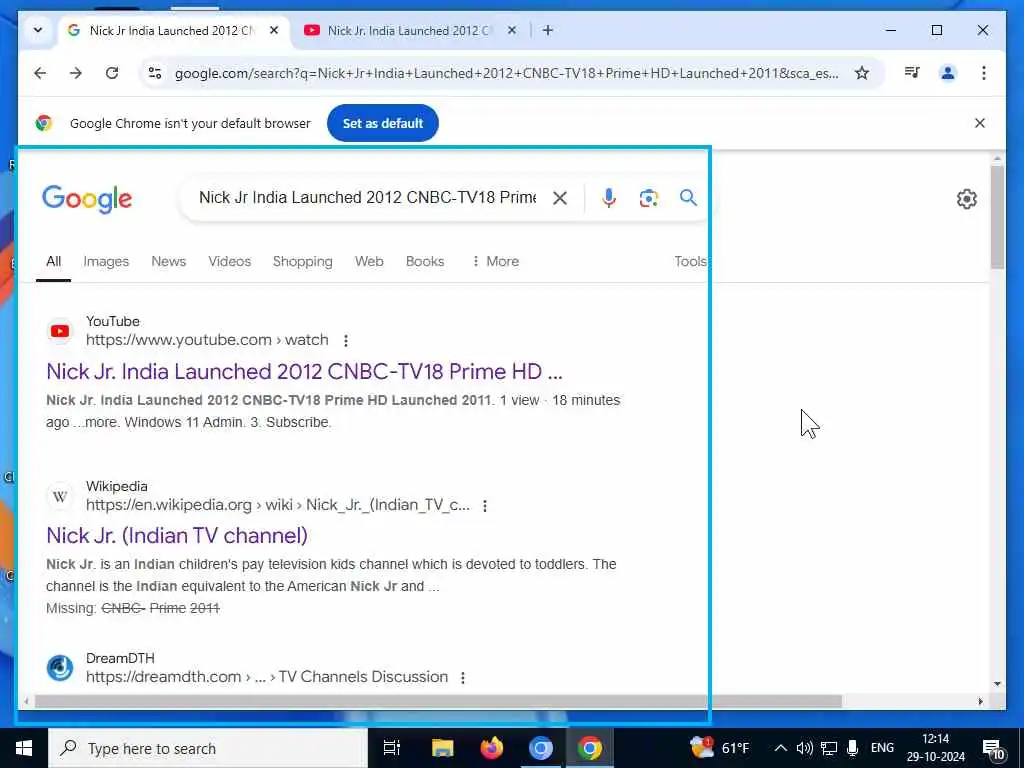This screenshot has height=768, width=1024.
Task: Switch to Web results
Action: tap(369, 261)
